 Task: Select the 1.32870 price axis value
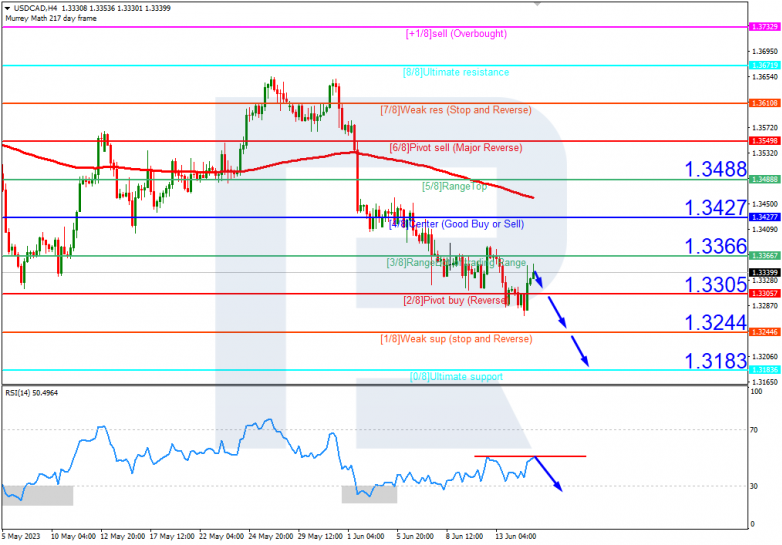click(x=765, y=306)
